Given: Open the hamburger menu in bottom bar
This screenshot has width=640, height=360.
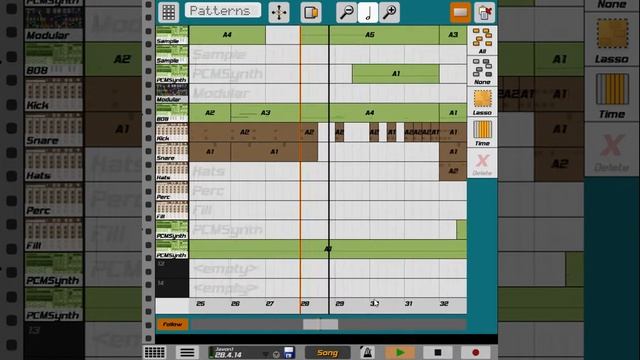Looking at the screenshot, I should (187, 352).
